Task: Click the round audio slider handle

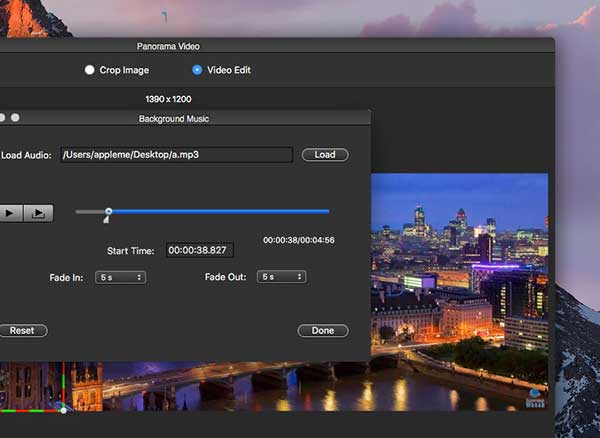Action: click(x=109, y=211)
